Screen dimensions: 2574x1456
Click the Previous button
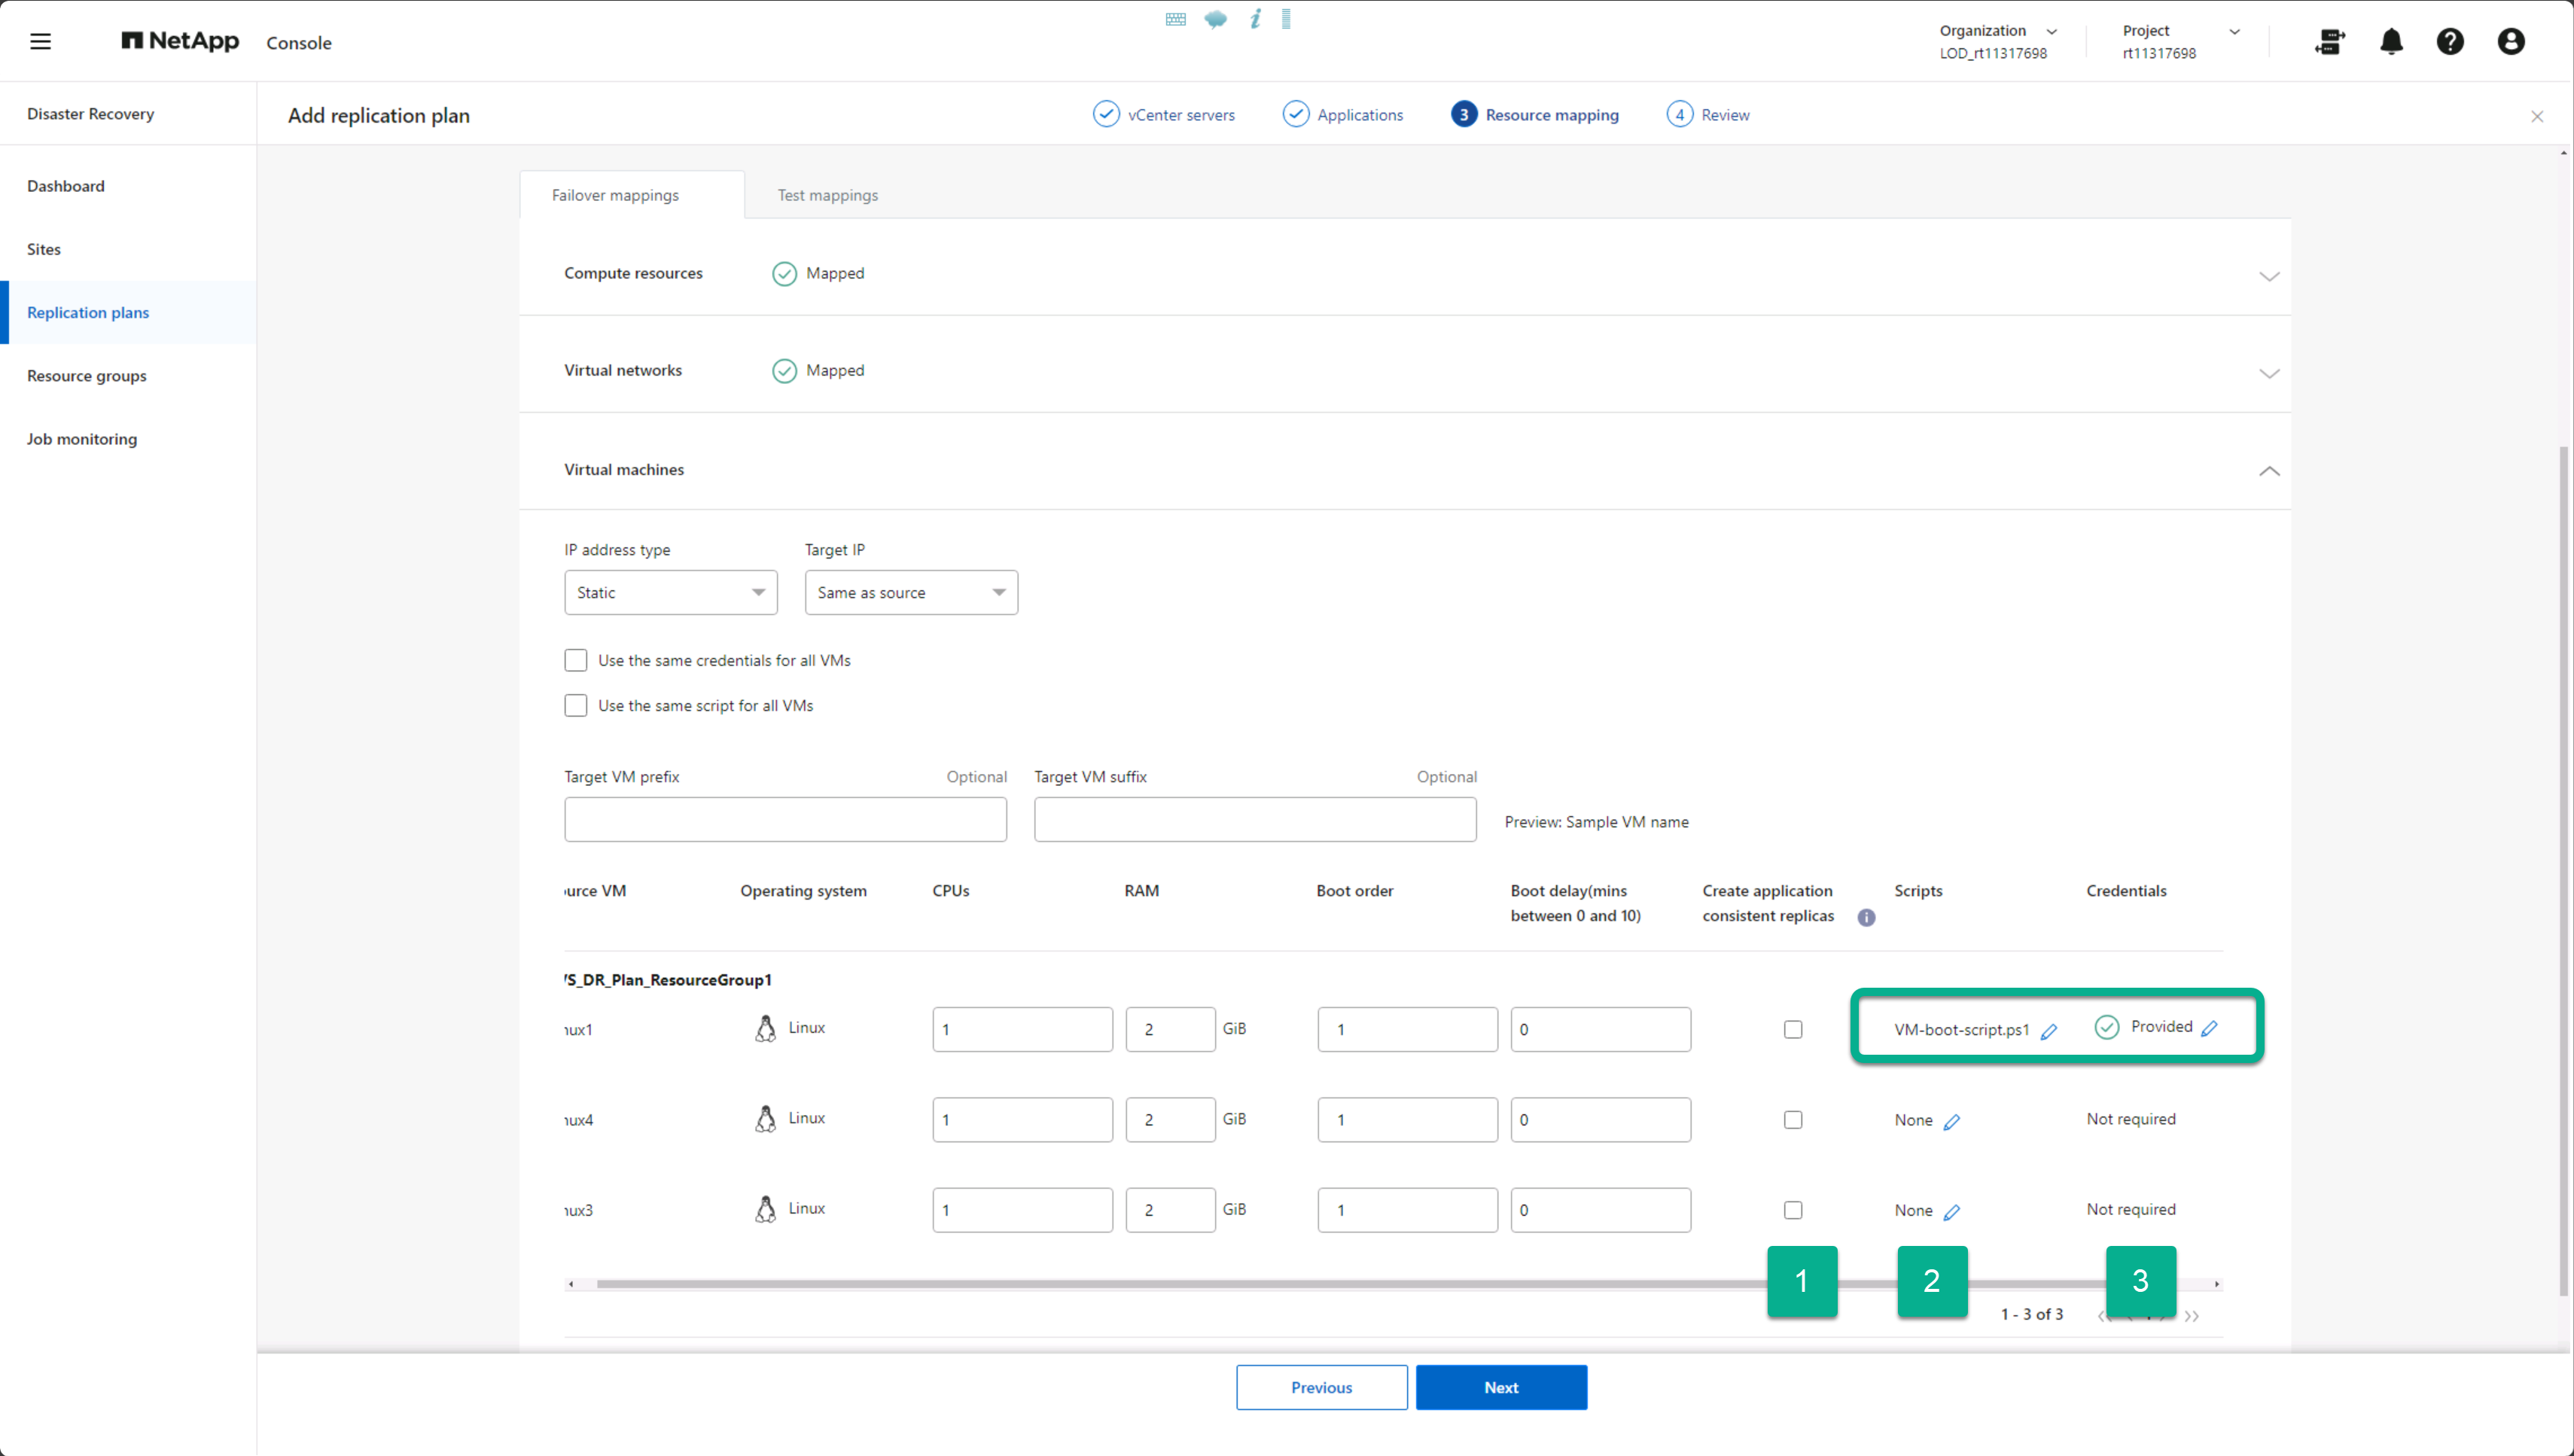coord(1320,1387)
